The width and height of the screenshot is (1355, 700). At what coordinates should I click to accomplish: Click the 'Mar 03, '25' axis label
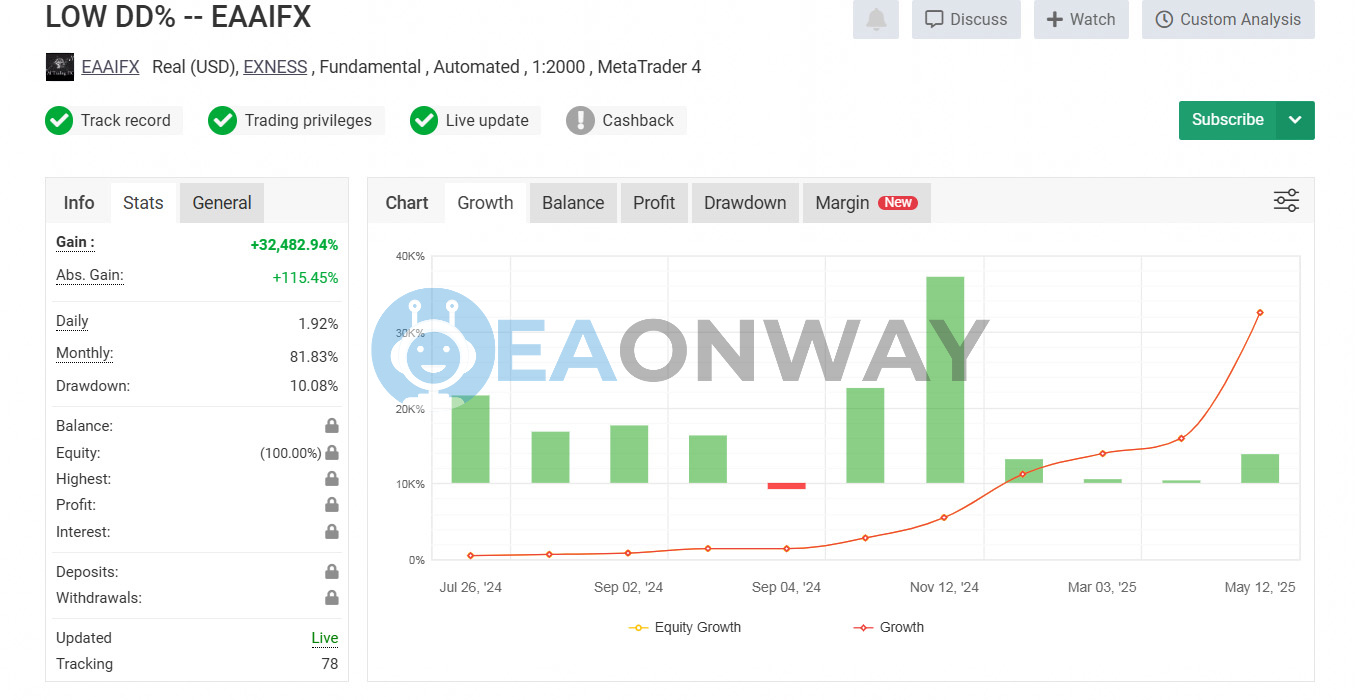pos(1103,587)
